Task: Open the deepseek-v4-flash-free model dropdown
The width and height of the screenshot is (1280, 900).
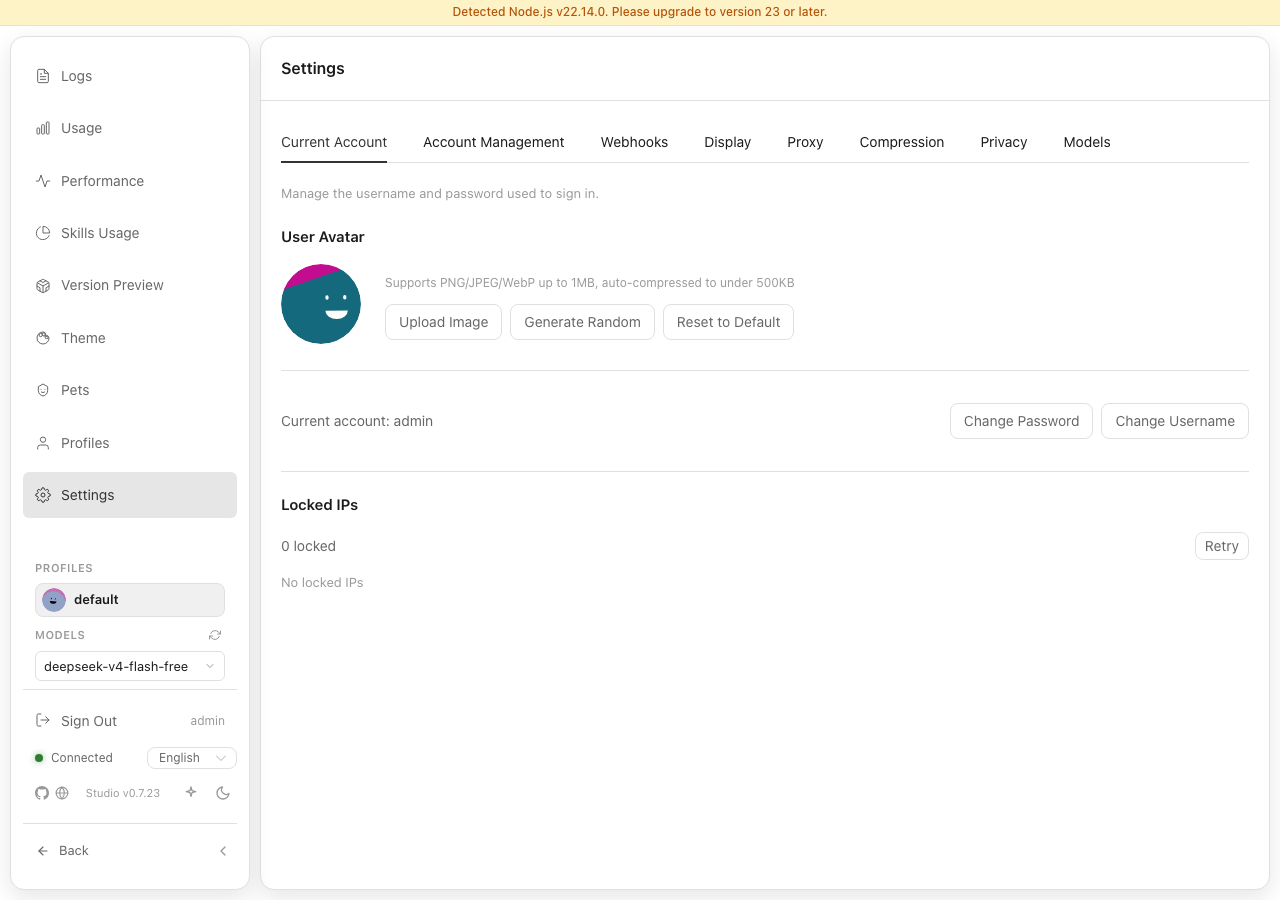Action: pyautogui.click(x=130, y=666)
